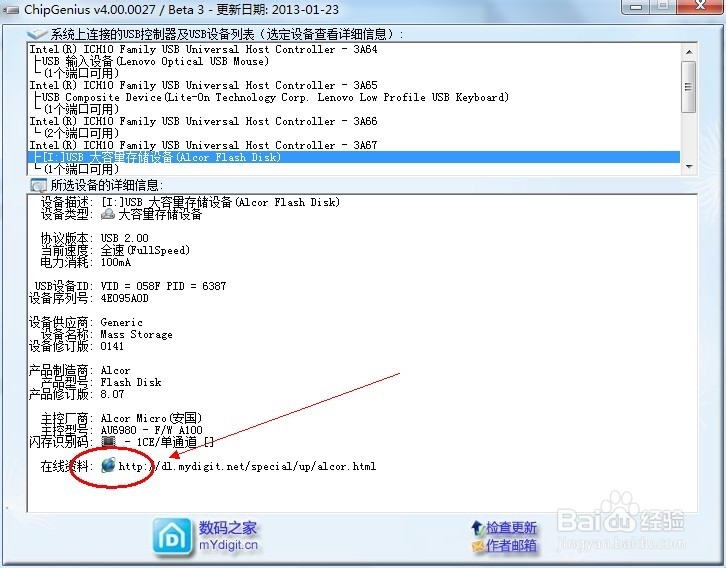Click the storage drive icon beside 大容量存储设备
Image resolution: width=726 pixels, height=568 pixels.
(108, 214)
